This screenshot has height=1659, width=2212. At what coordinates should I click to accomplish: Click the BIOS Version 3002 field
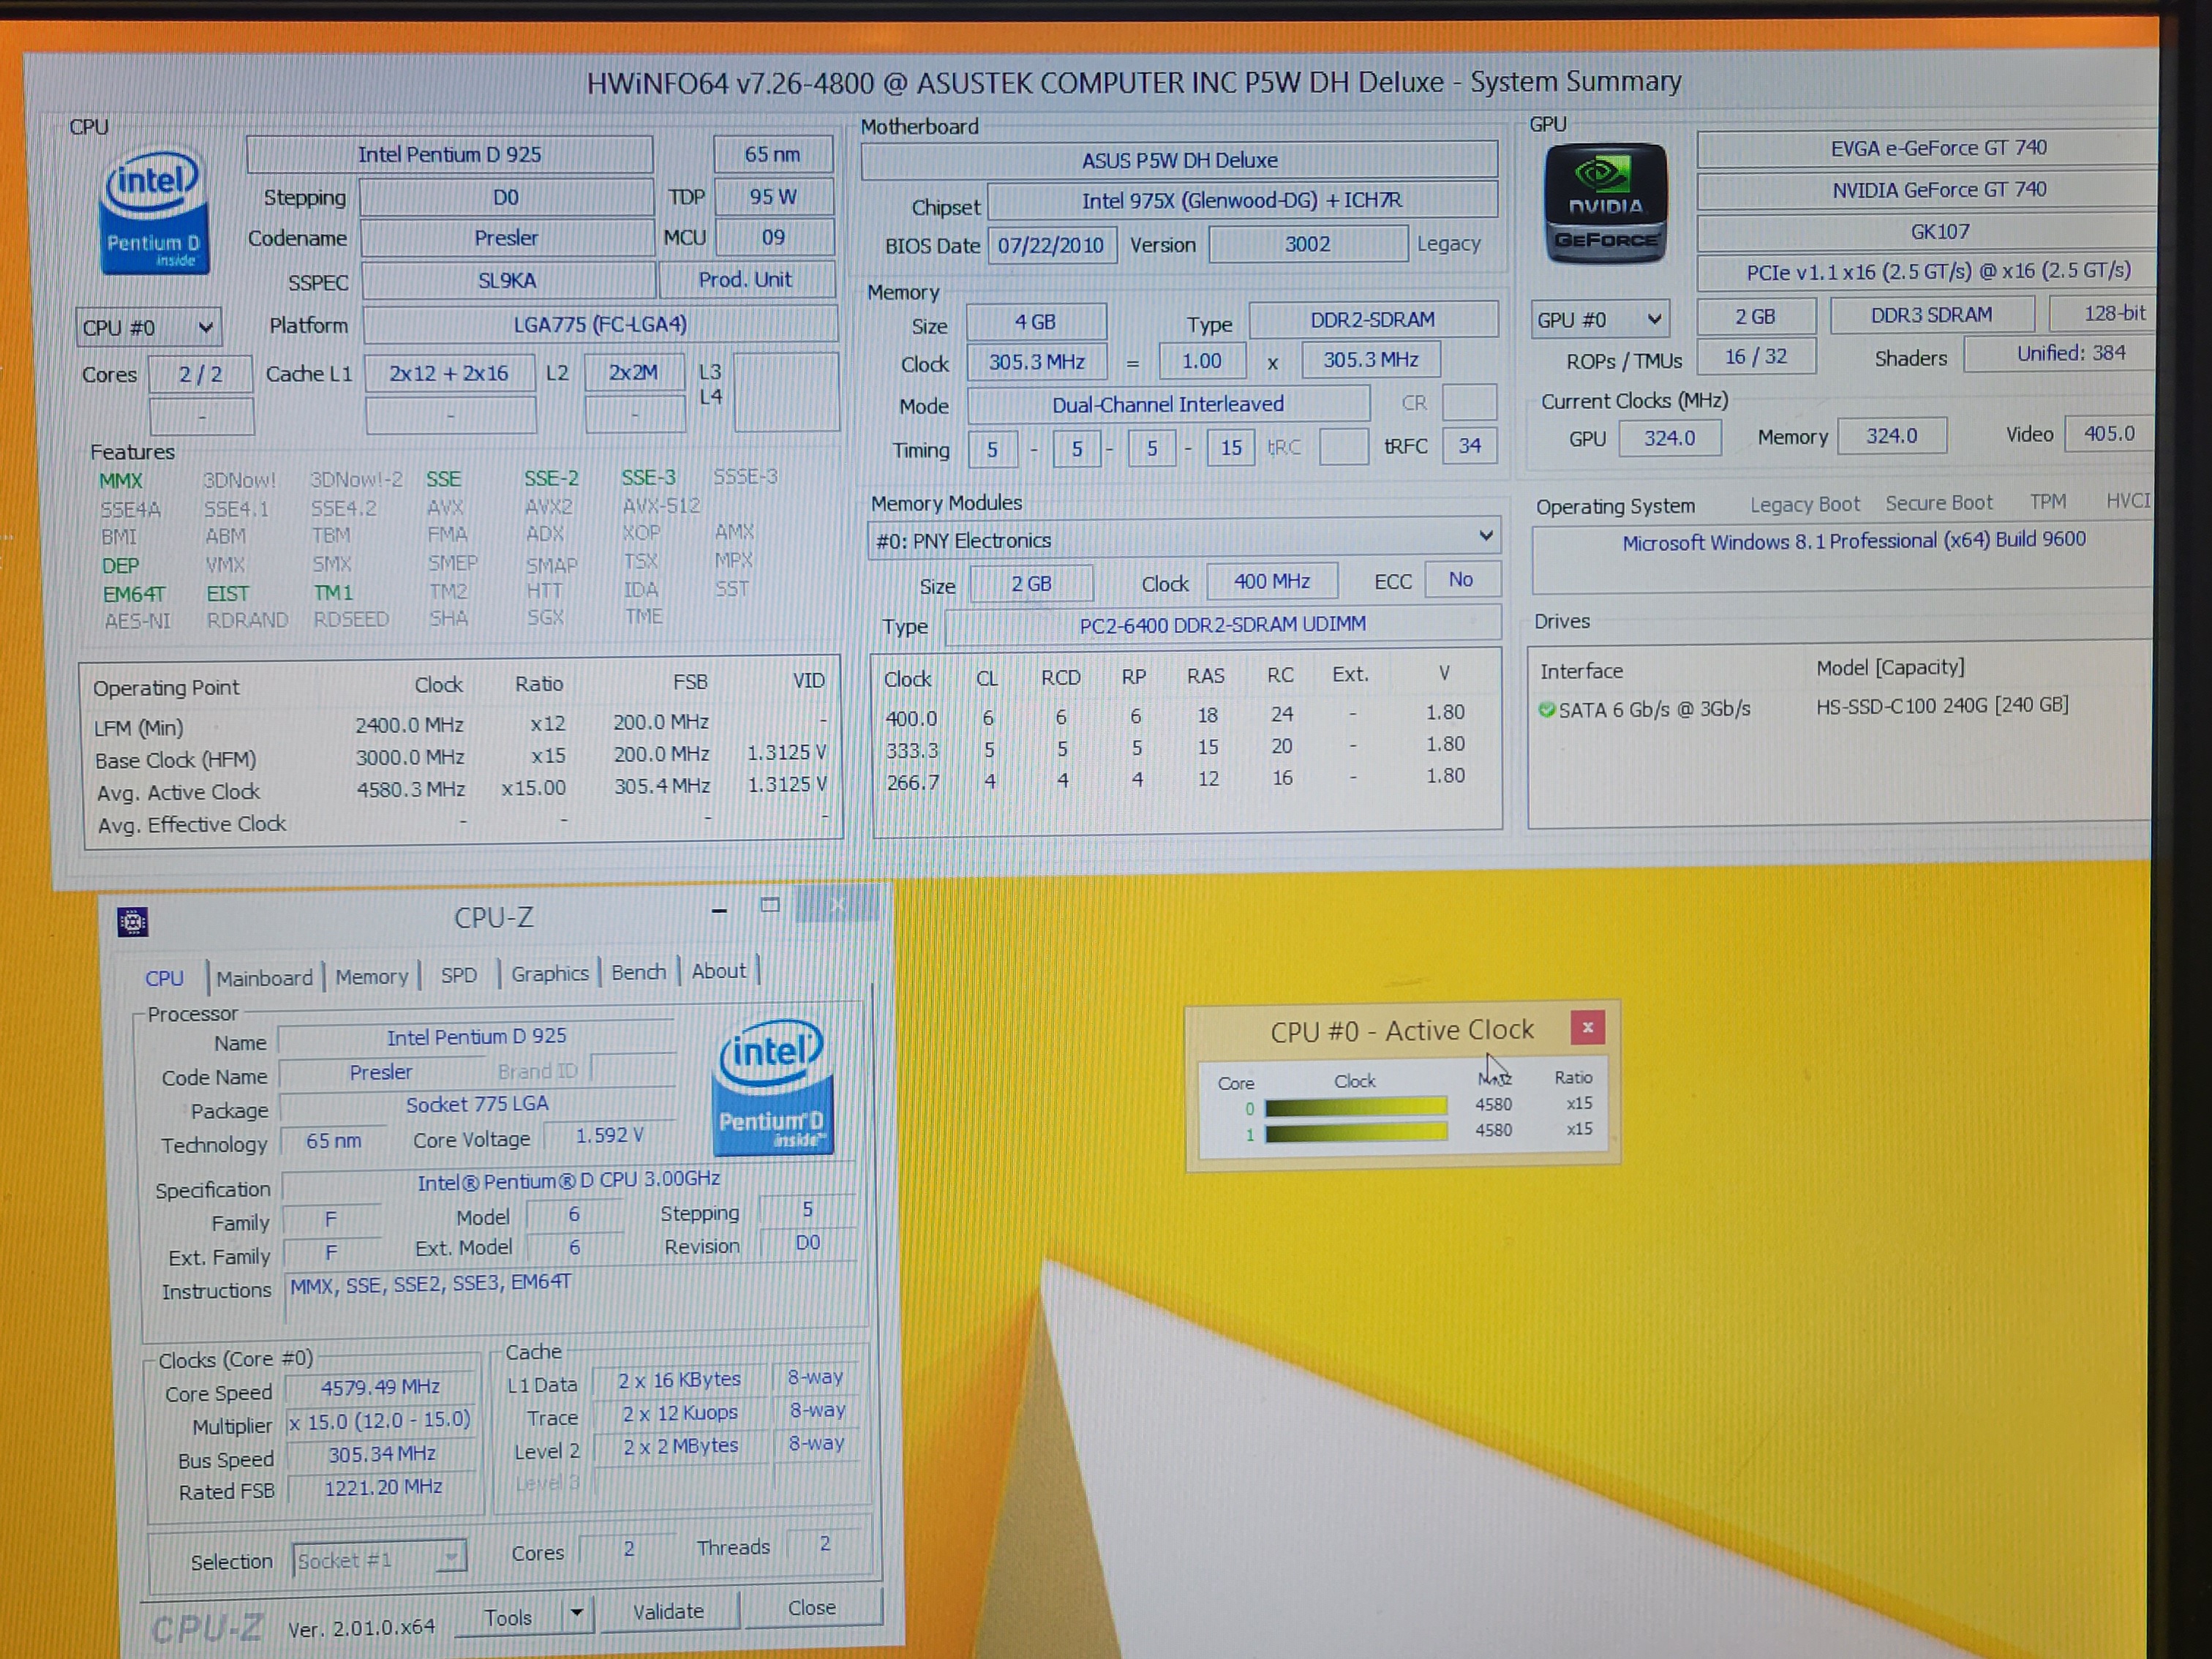click(1308, 244)
